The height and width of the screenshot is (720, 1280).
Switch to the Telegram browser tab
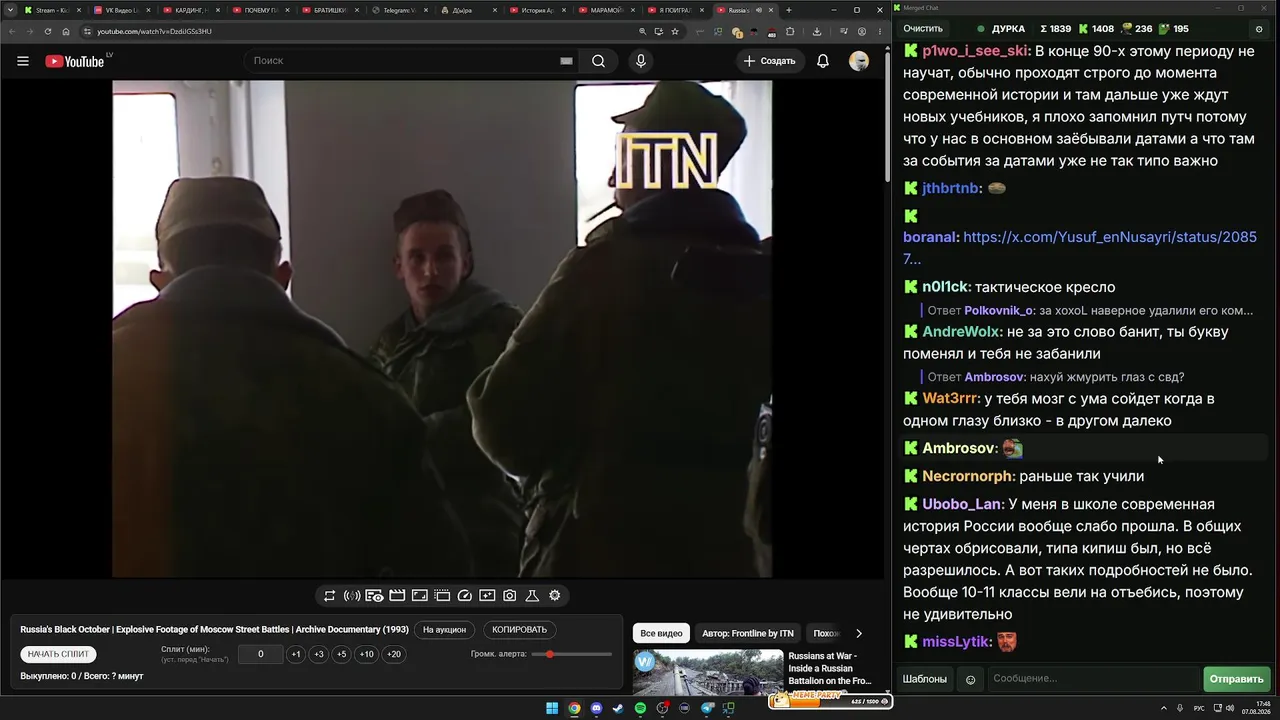399,10
